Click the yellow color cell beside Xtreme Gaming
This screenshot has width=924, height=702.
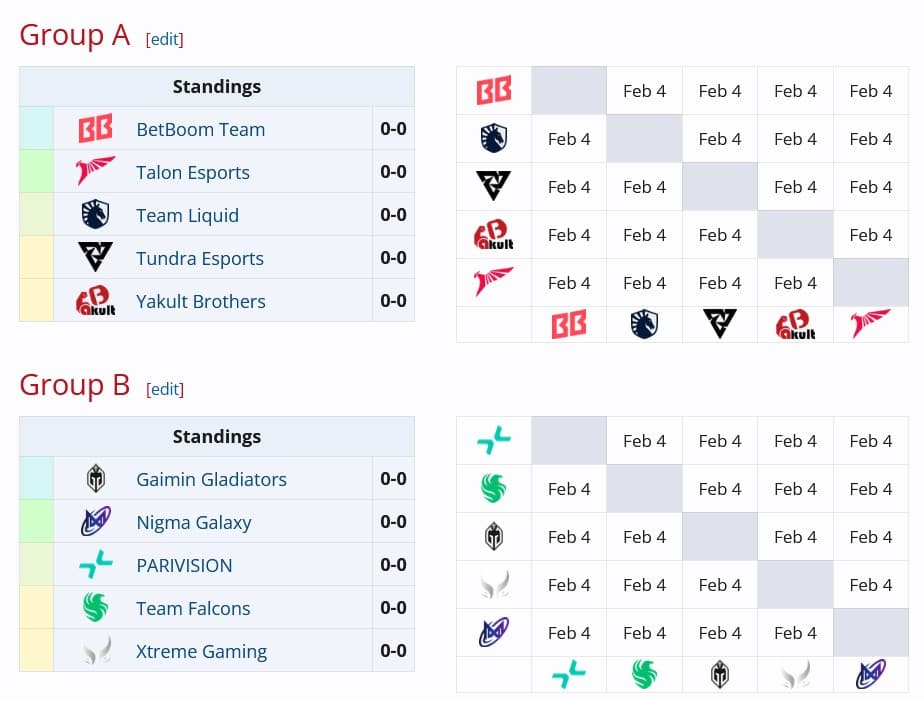click(x=36, y=651)
